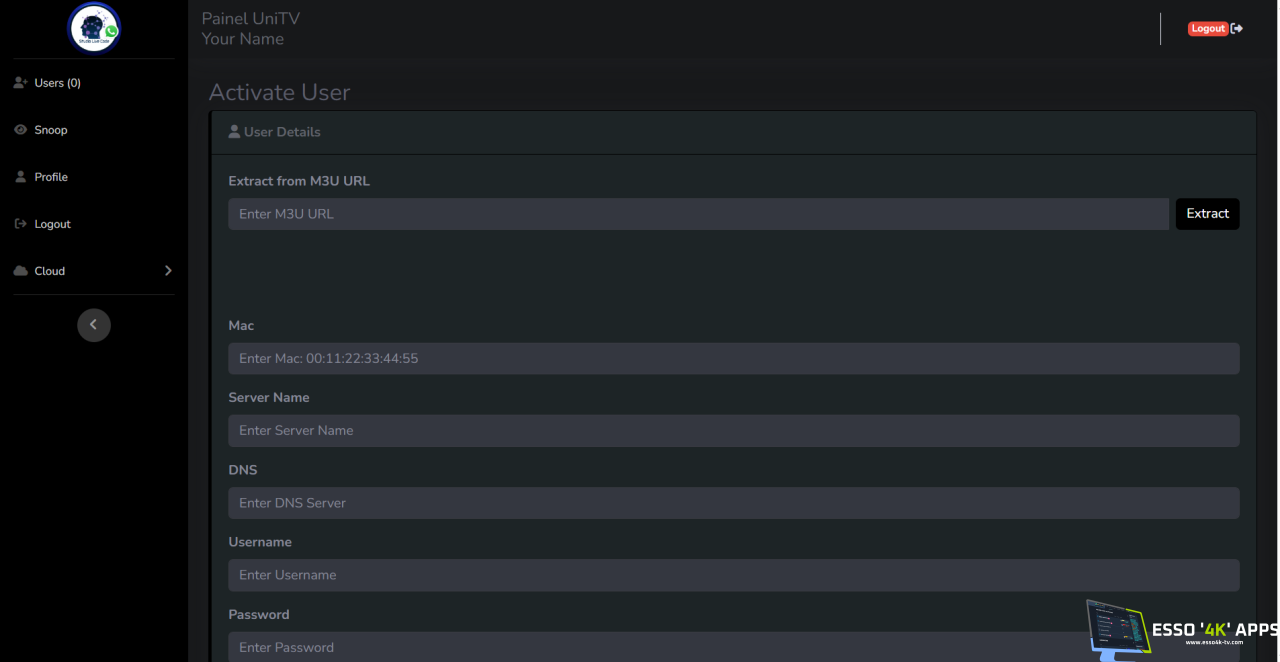Viewport: 1280px width, 662px height.
Task: Click the panel logo avatar
Action: coord(94,28)
